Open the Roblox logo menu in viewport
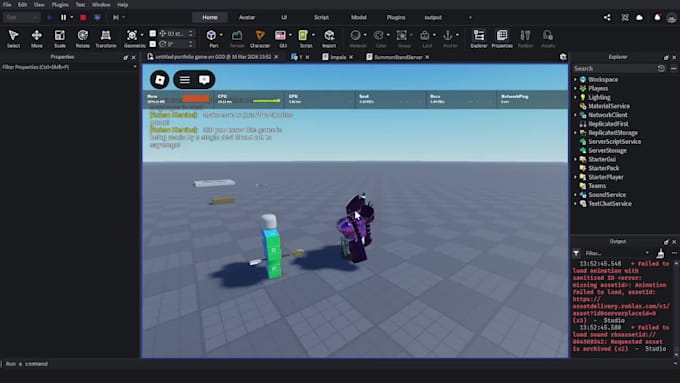680x383 pixels. click(160, 79)
